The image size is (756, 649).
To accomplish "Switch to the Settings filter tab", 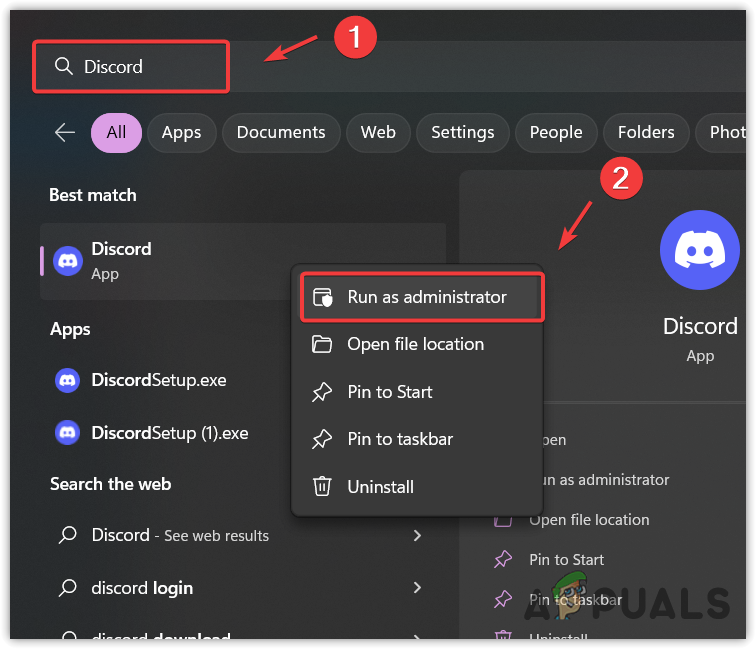I will coord(462,133).
